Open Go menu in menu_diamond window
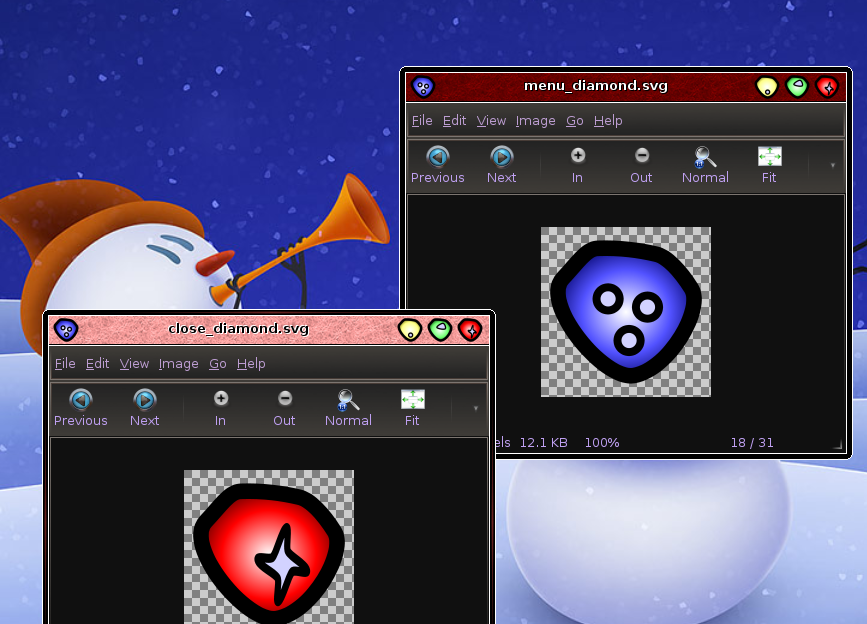 (x=574, y=120)
